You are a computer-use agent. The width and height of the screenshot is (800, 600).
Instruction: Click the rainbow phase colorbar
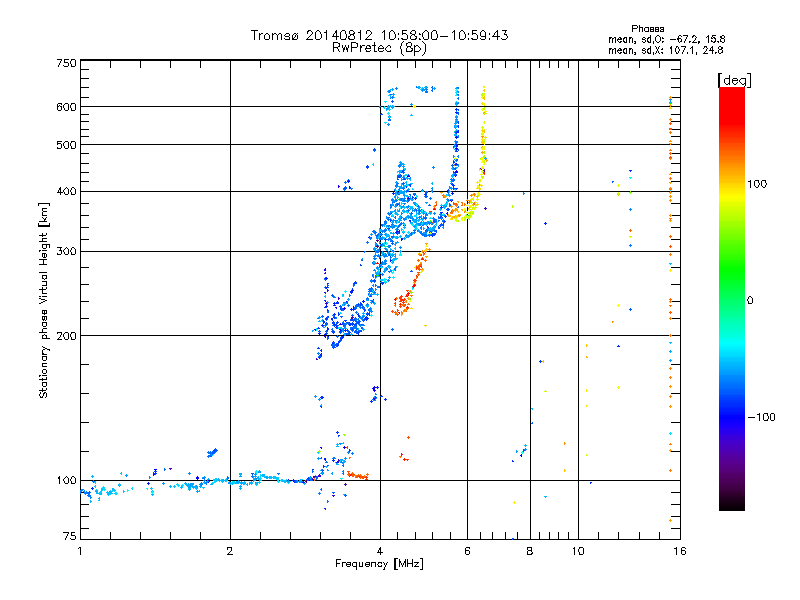point(732,298)
